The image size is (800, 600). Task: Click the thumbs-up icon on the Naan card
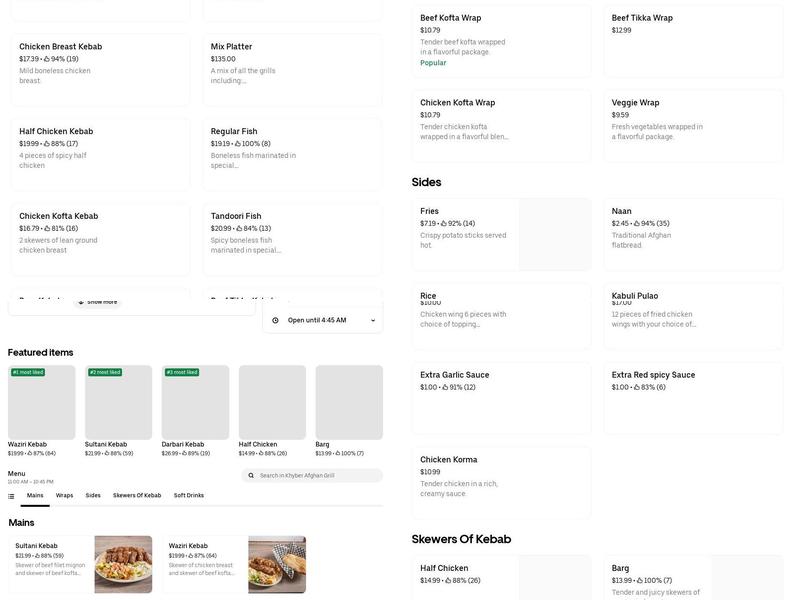point(638,223)
